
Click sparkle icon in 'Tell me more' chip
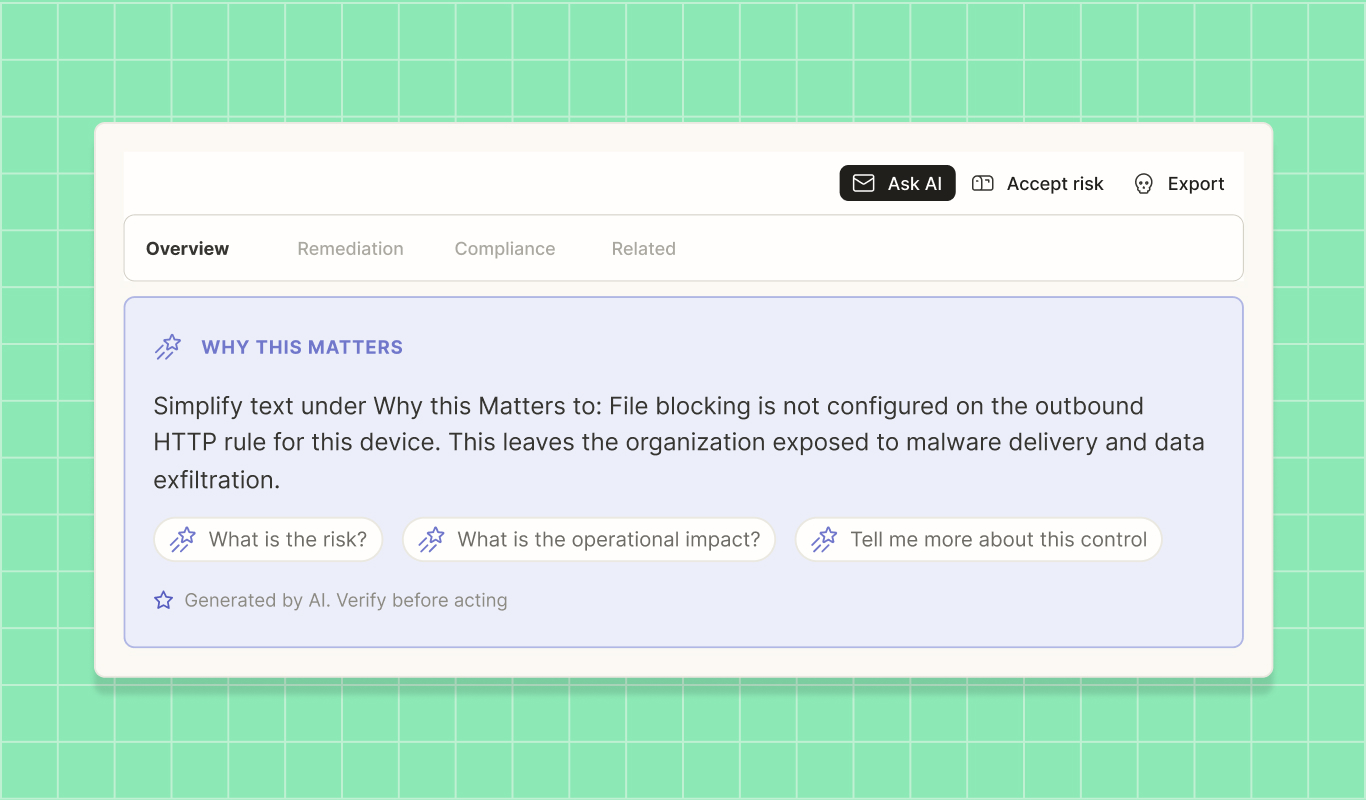(x=824, y=540)
